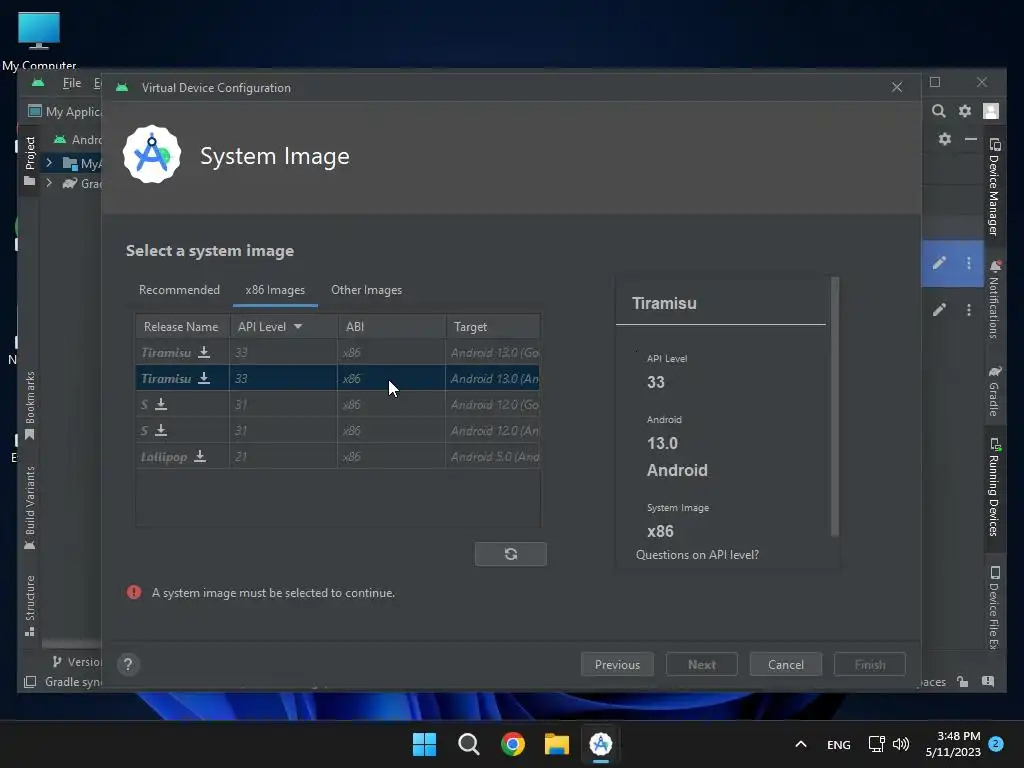
Task: Click the Next button
Action: coord(702,664)
